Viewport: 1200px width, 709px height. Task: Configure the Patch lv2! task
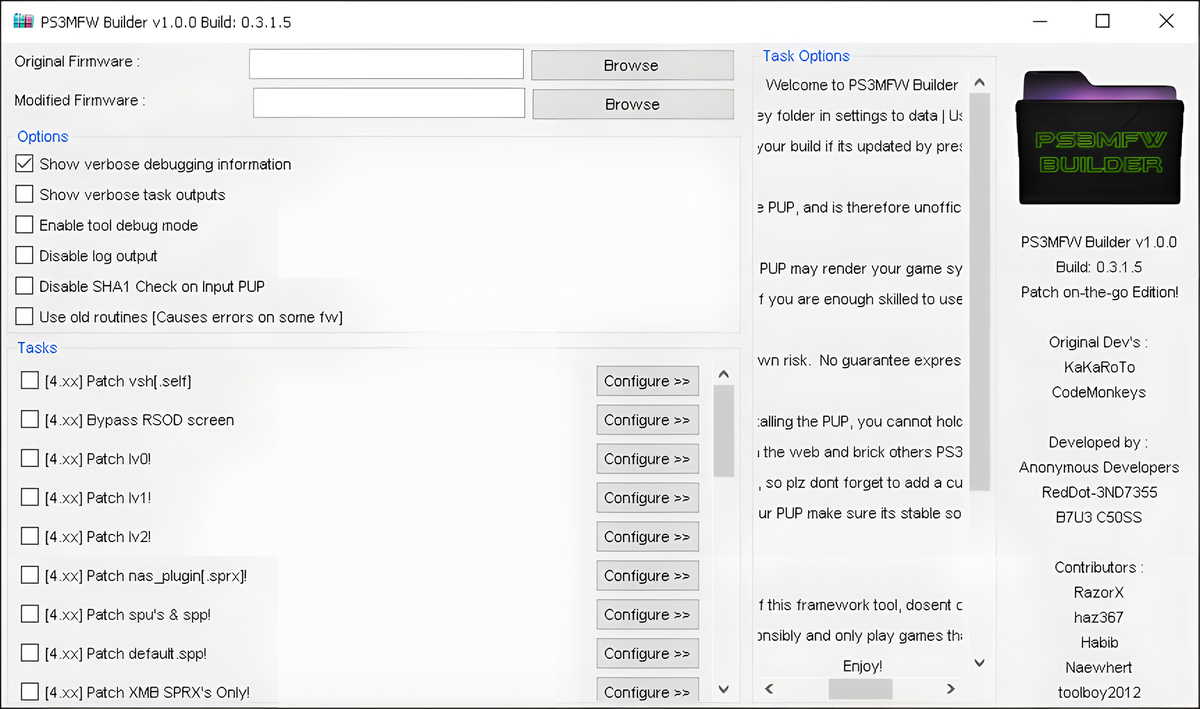tap(647, 537)
